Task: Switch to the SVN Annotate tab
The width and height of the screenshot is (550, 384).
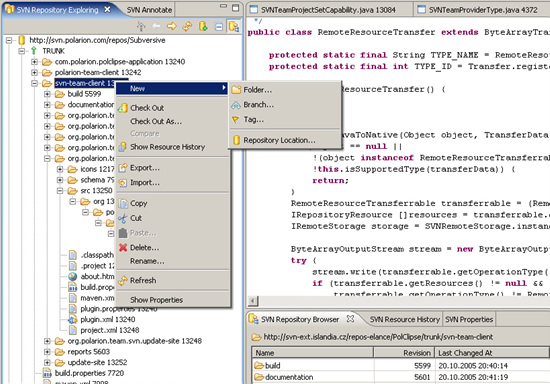Action: tap(149, 10)
